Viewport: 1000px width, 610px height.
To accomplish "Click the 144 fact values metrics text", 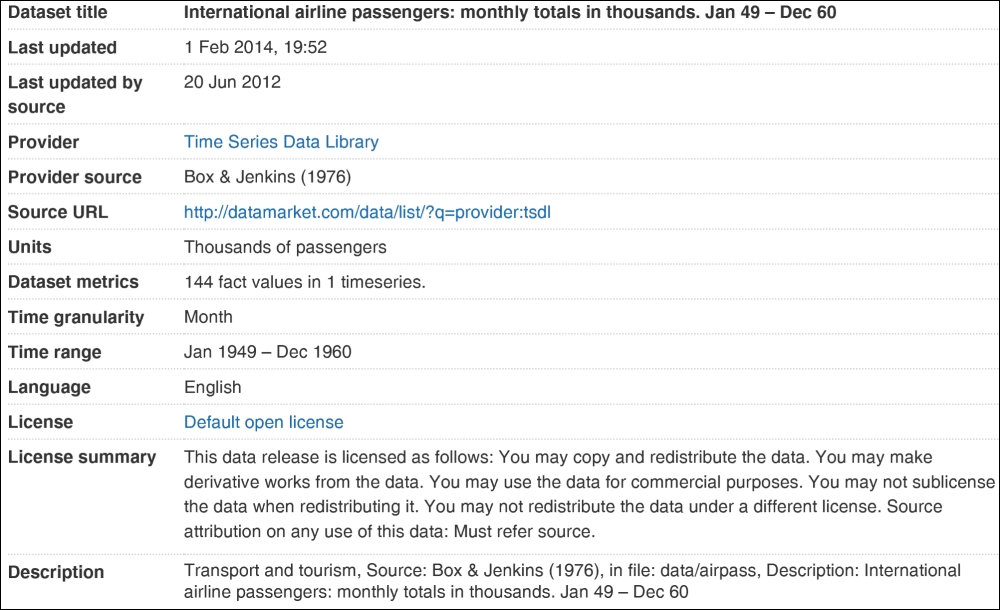I will coord(305,282).
